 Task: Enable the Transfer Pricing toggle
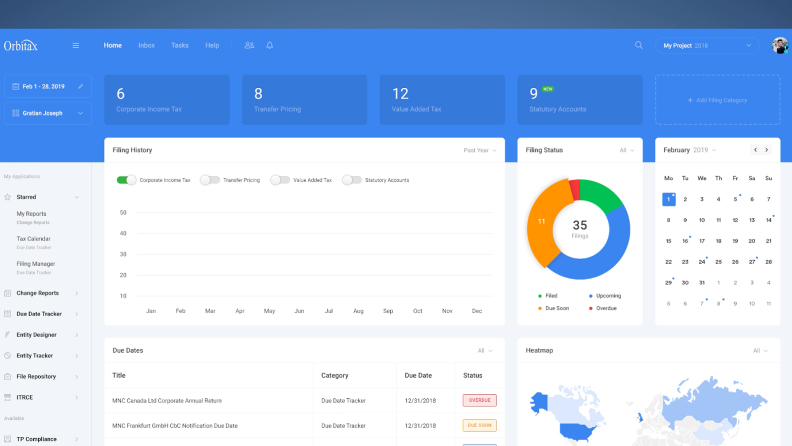[210, 180]
